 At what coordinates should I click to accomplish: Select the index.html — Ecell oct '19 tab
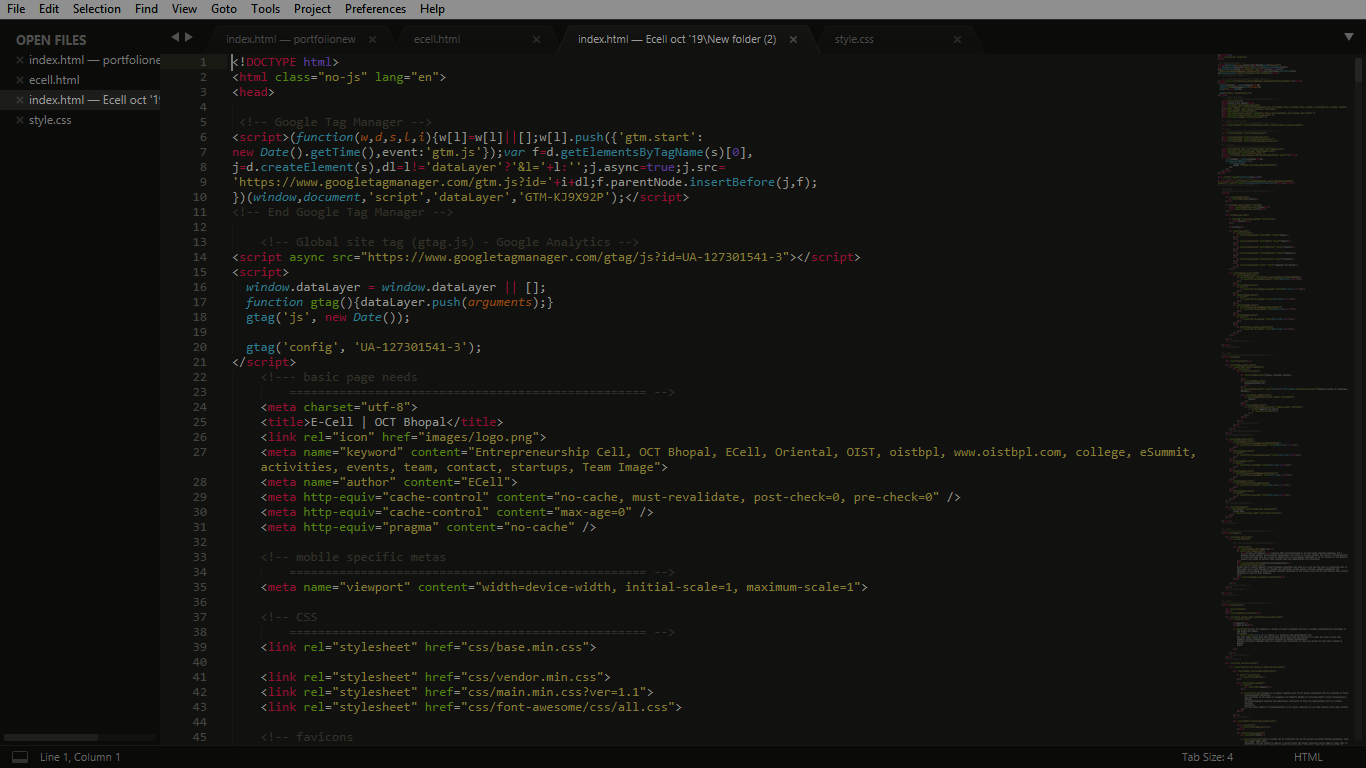click(677, 39)
